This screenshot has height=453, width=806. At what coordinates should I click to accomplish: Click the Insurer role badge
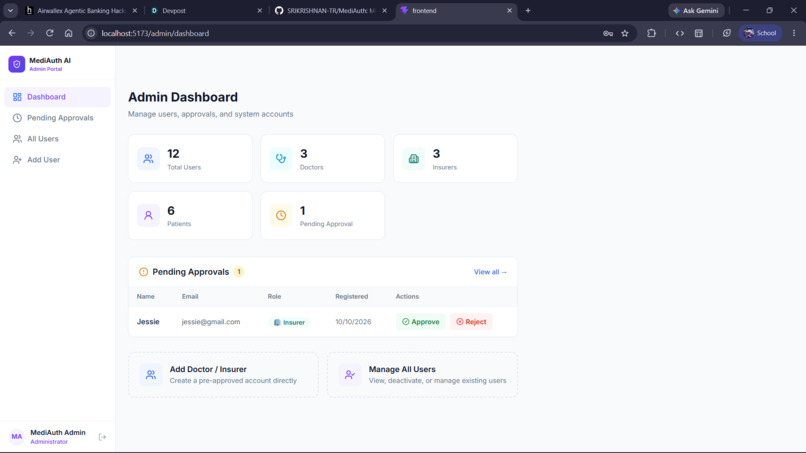click(x=289, y=322)
